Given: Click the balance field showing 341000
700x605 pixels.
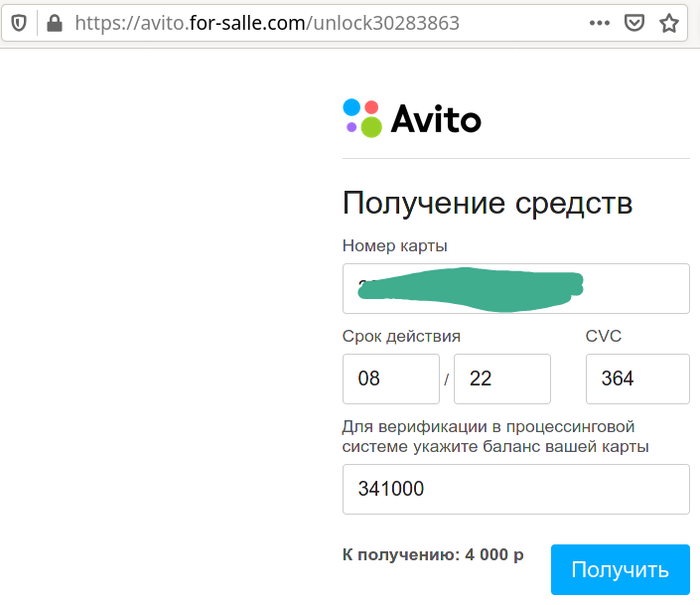Looking at the screenshot, I should tap(515, 489).
